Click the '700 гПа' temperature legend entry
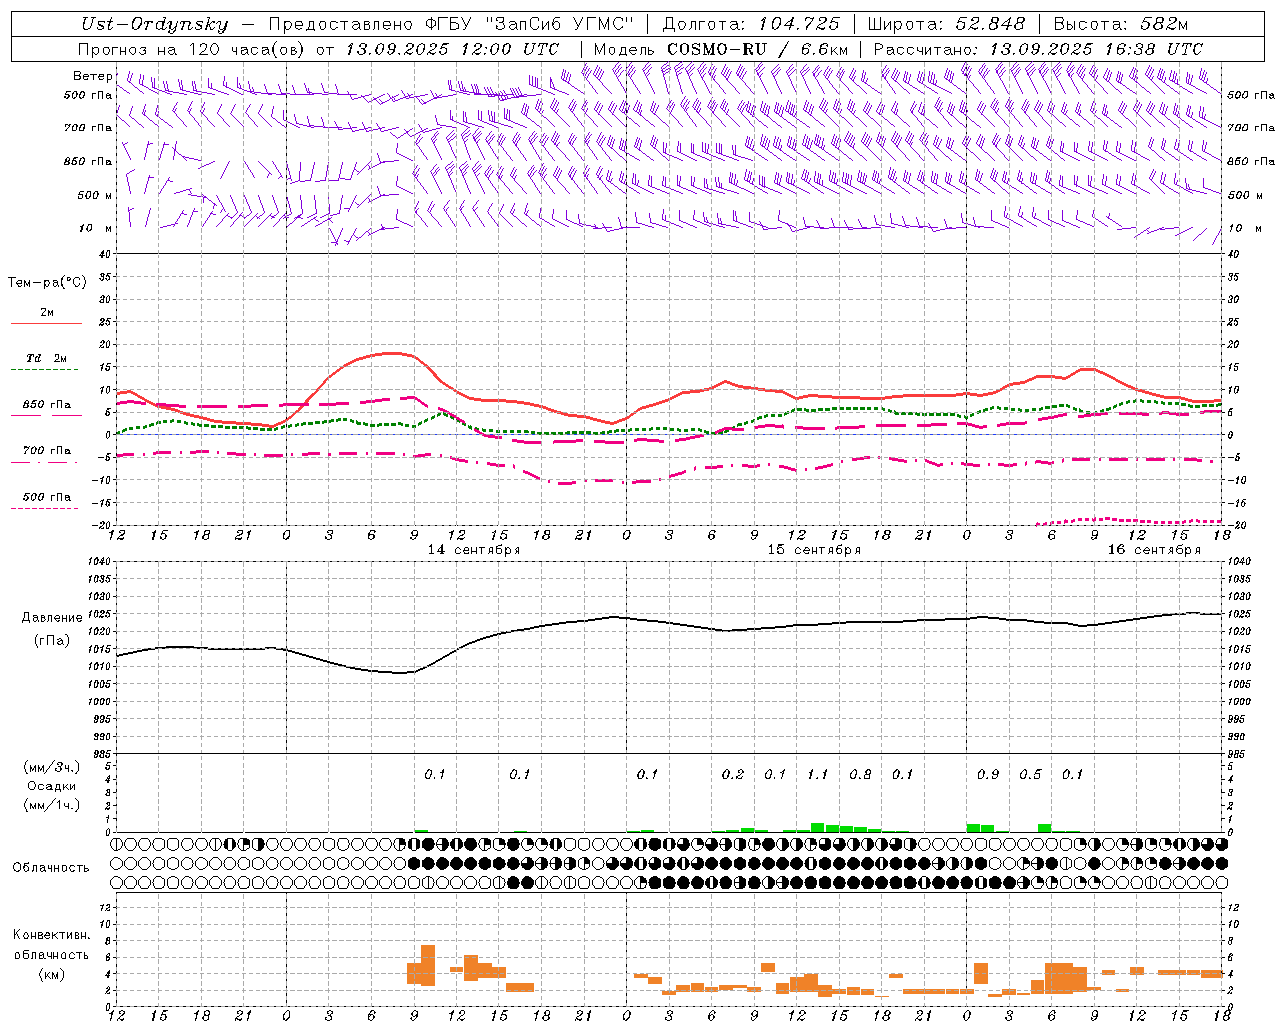 pos(47,450)
